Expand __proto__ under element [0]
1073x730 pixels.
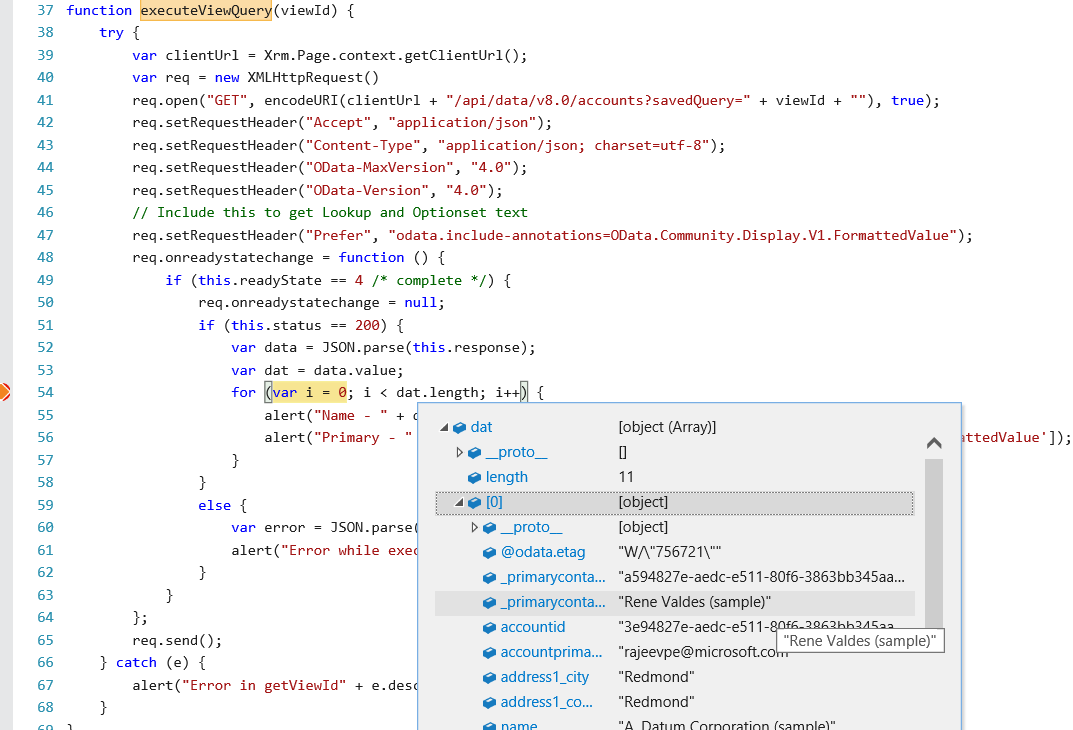(x=474, y=527)
